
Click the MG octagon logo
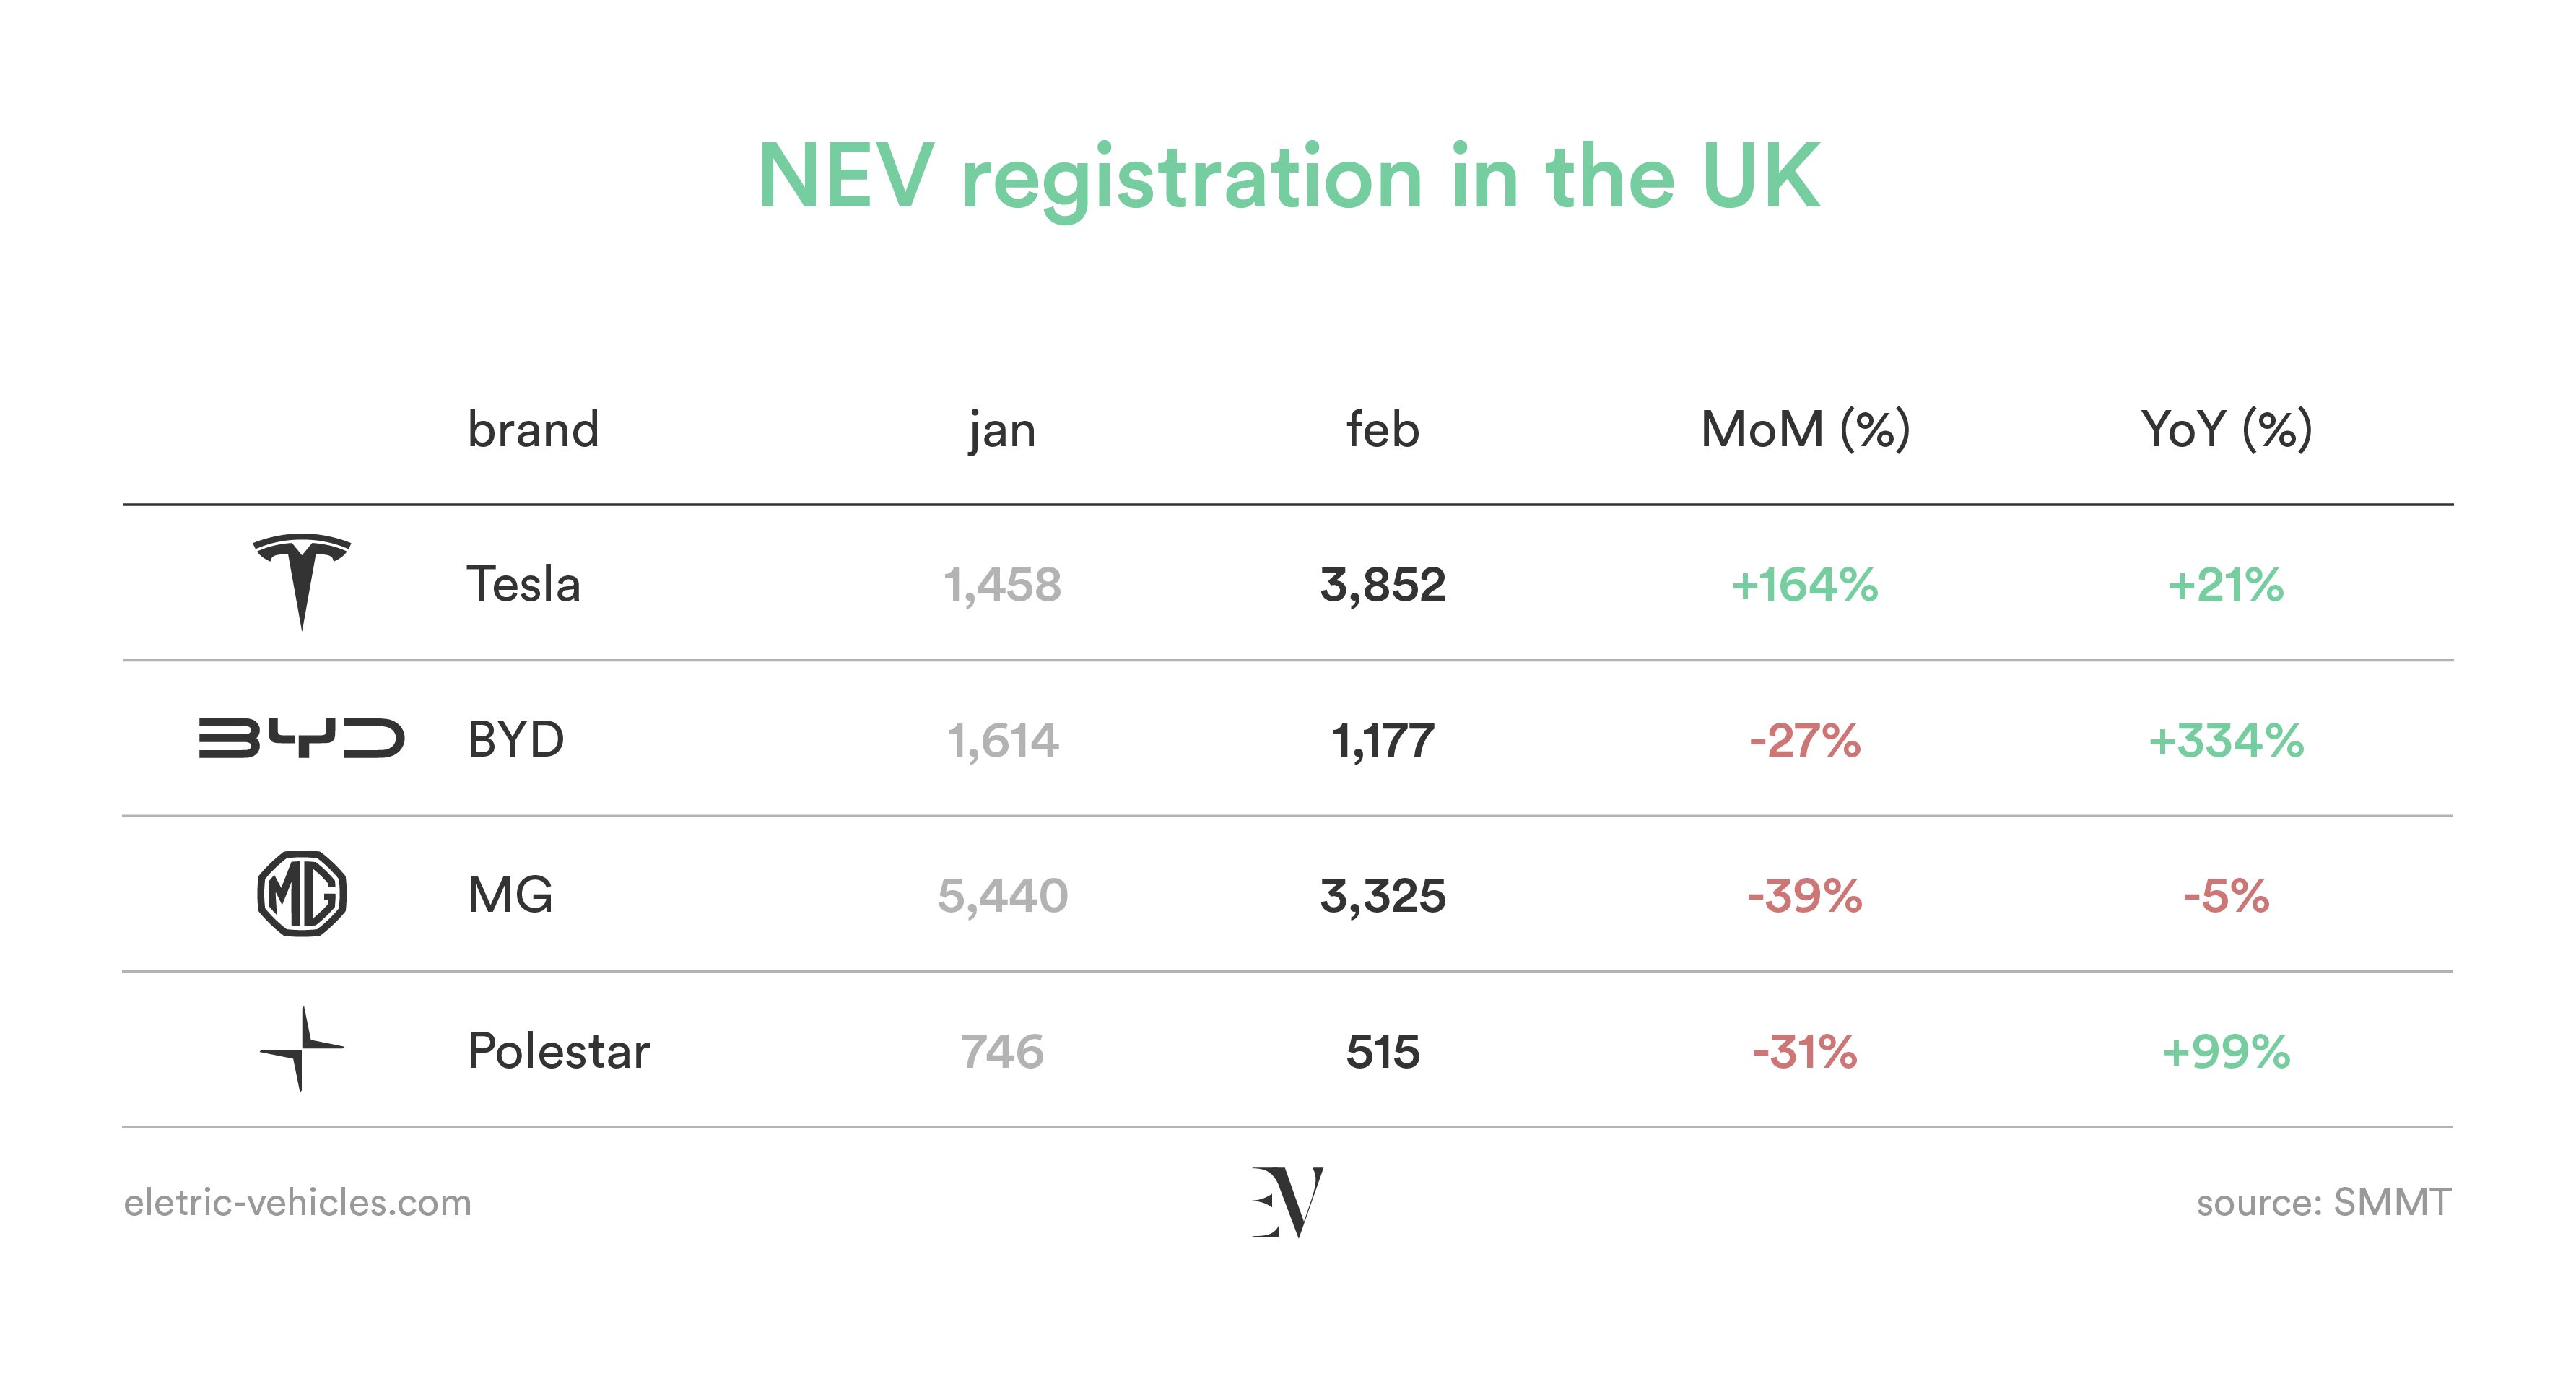click(x=302, y=893)
